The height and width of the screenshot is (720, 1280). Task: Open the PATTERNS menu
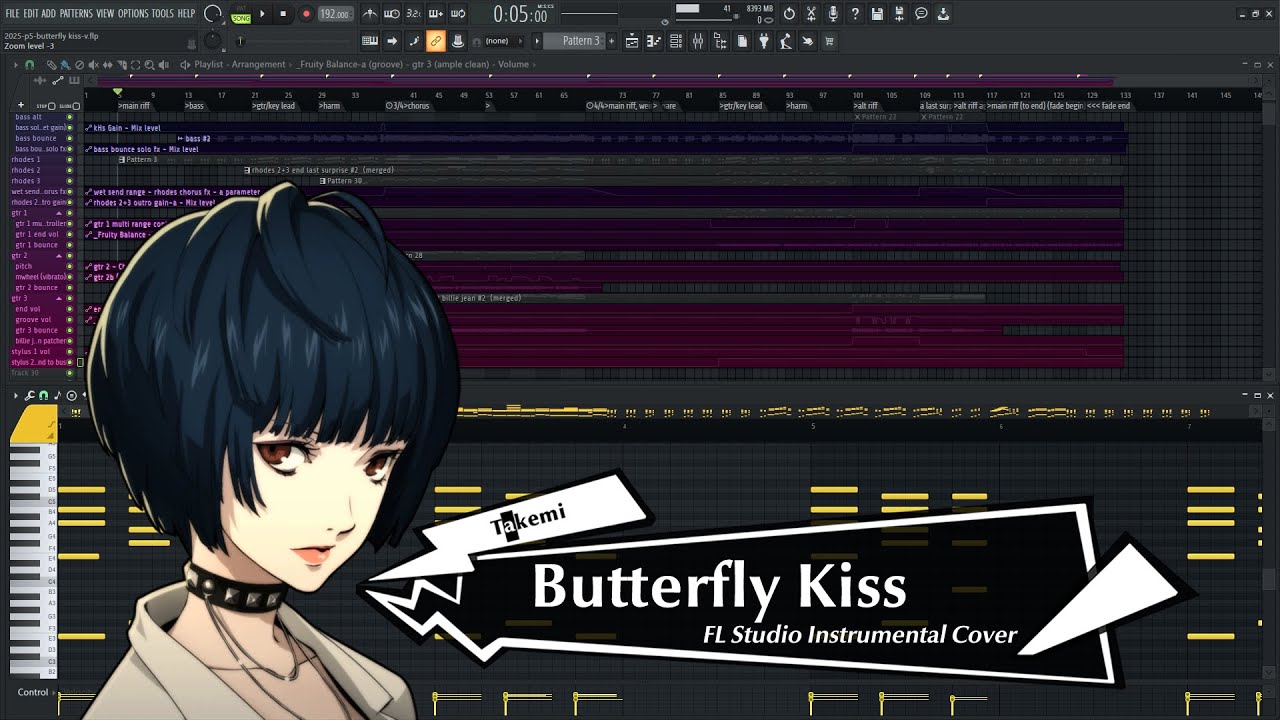point(76,14)
